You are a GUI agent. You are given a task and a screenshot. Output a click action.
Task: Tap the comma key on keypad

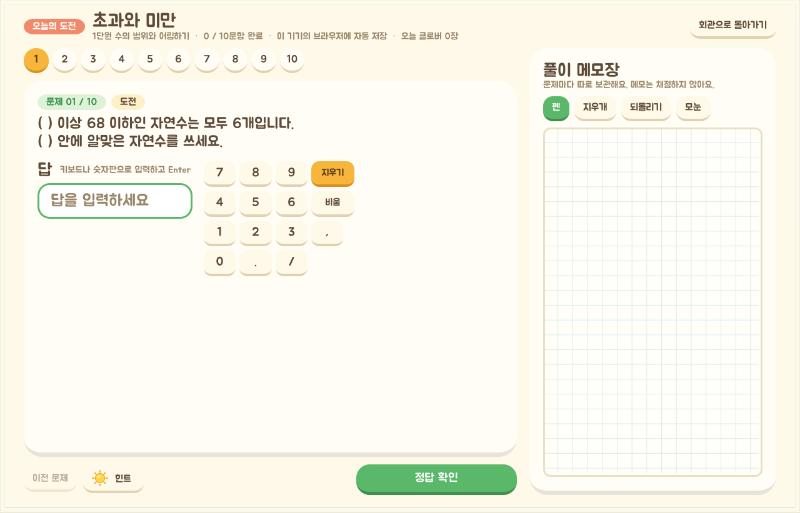pos(327,232)
